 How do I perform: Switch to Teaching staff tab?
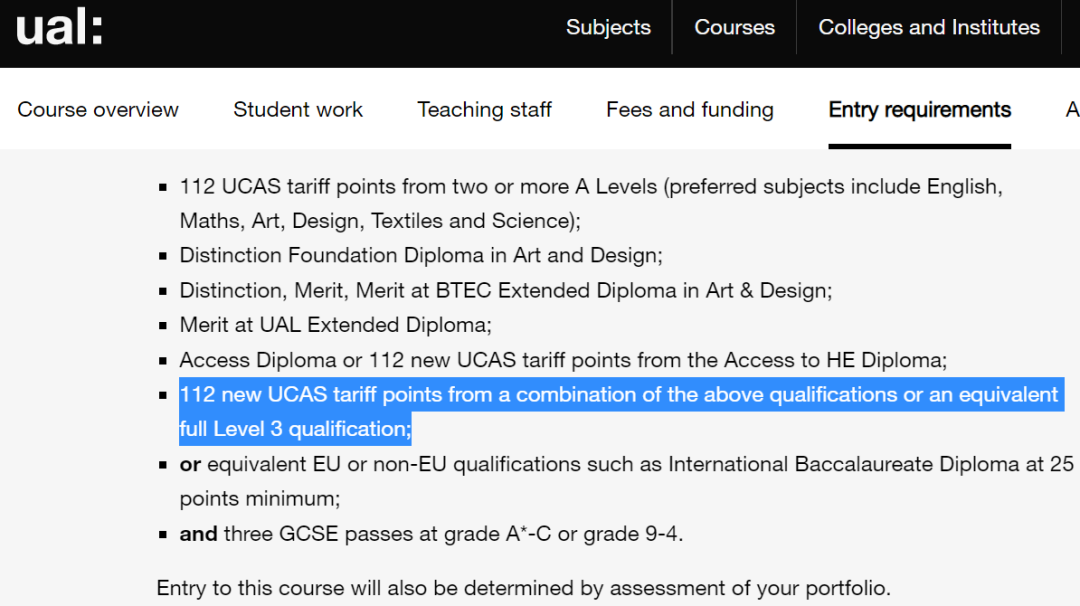pos(484,109)
